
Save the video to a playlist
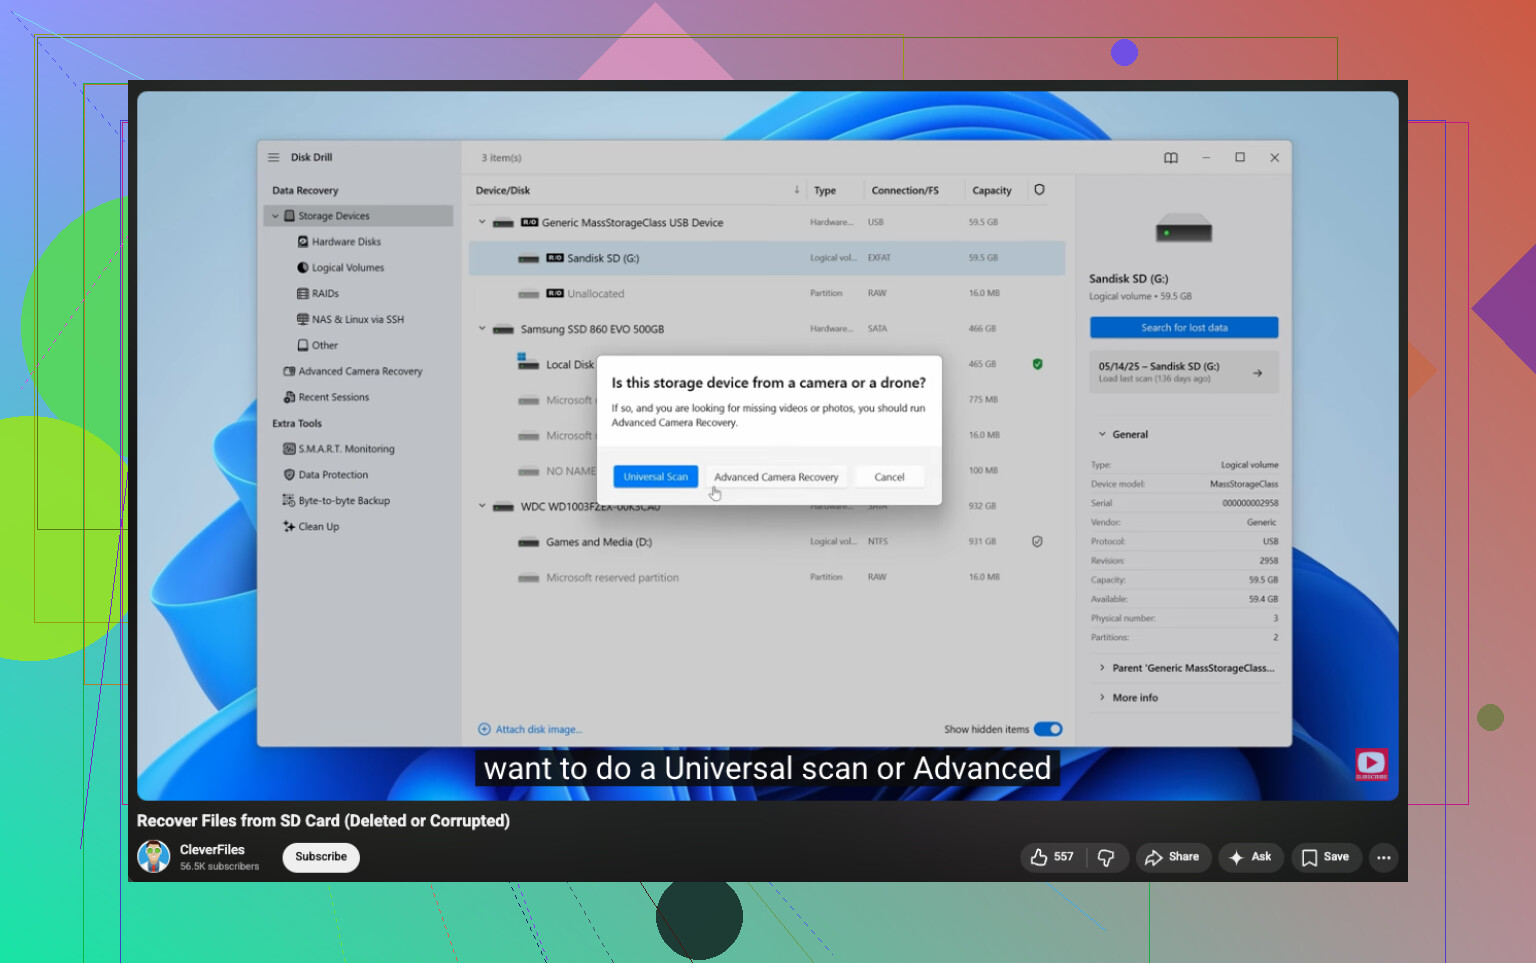tap(1326, 857)
